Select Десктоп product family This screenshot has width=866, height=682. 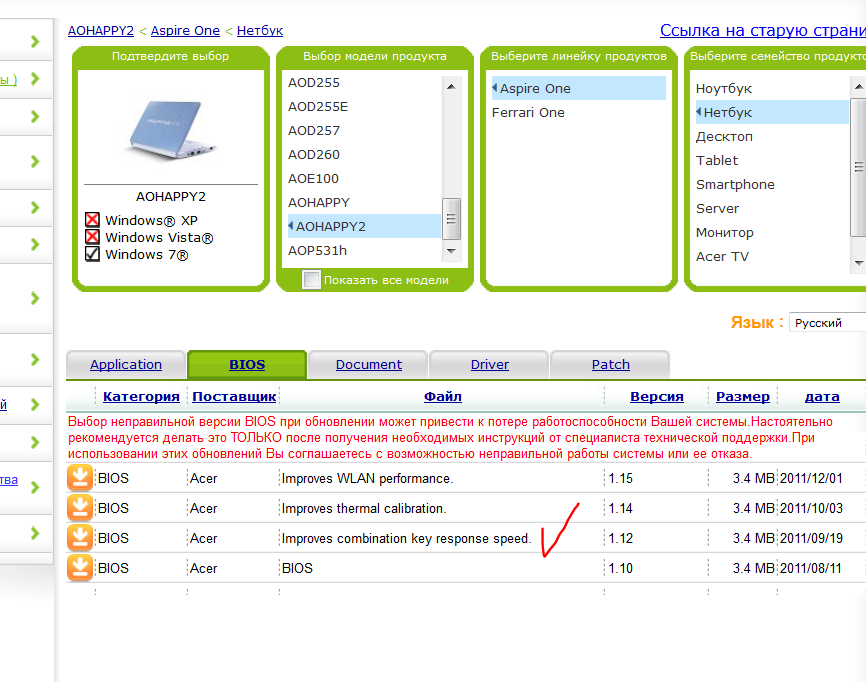772,136
